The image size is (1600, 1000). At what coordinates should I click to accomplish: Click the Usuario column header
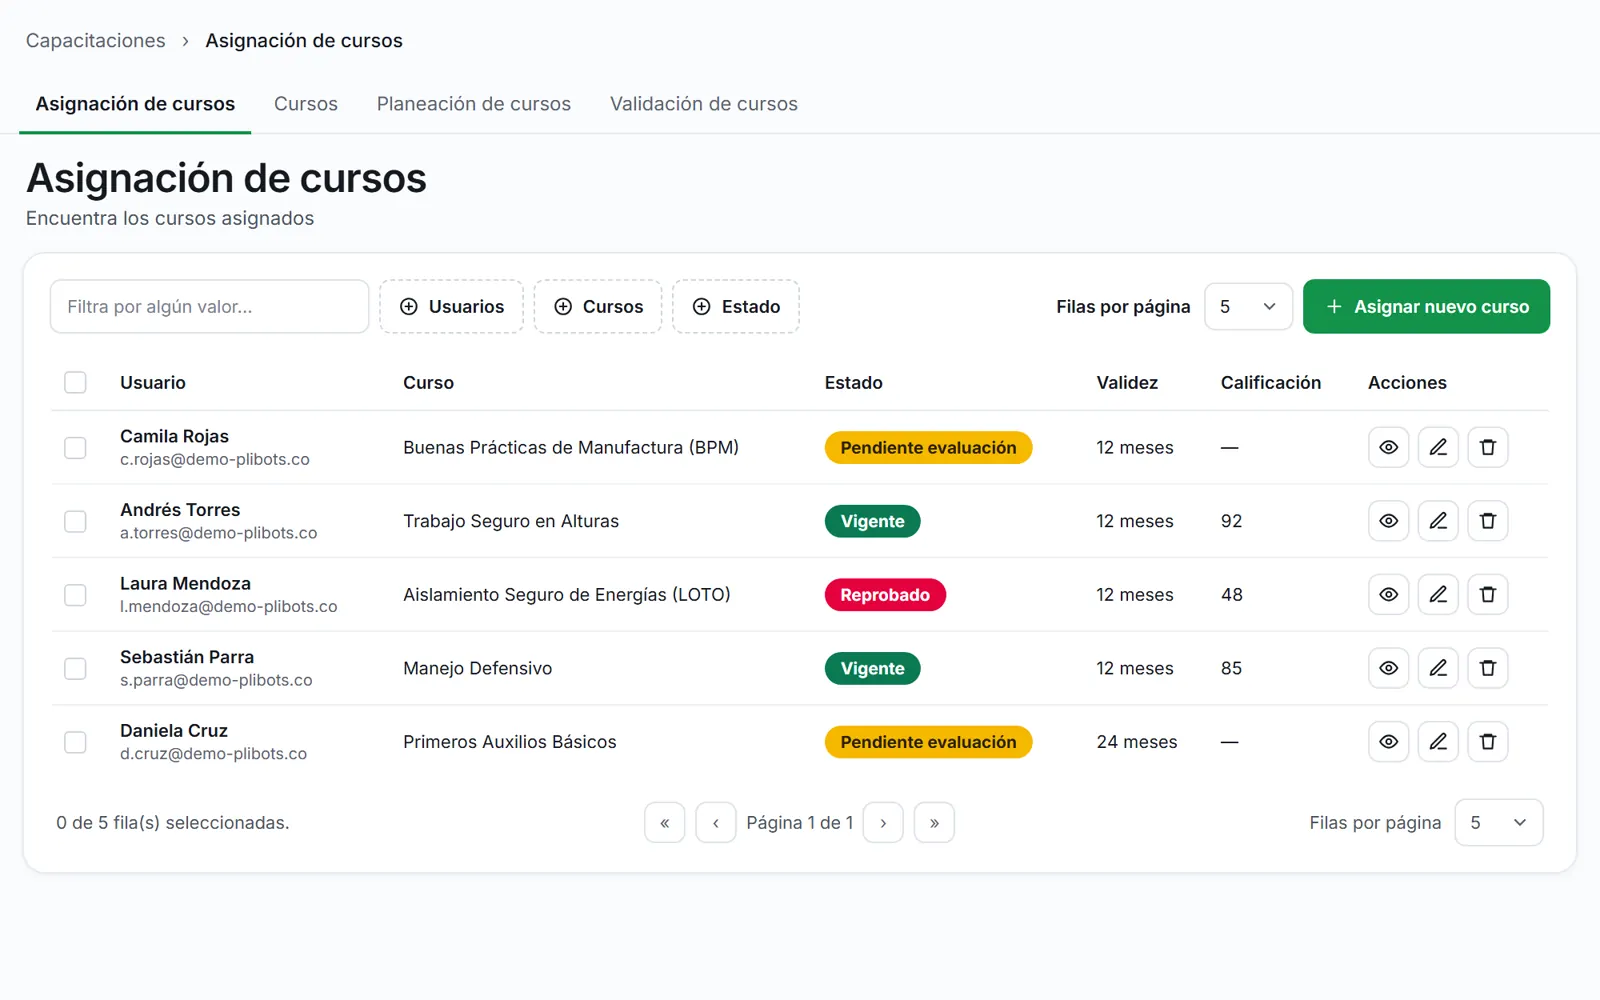[x=153, y=383]
